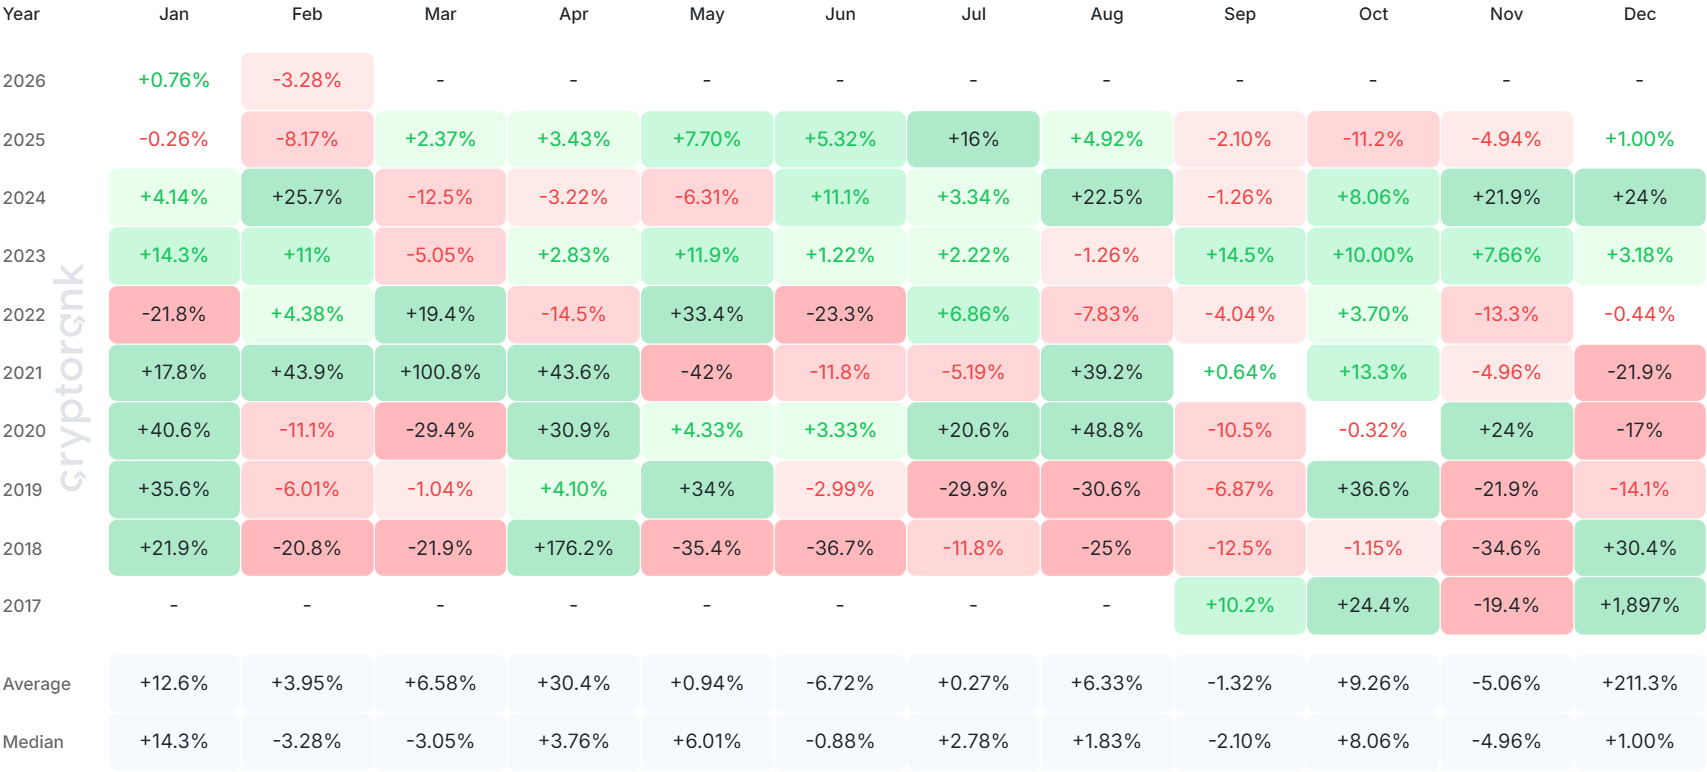
Task: Click the +48.8% cell for August 2020
Action: (x=1106, y=431)
